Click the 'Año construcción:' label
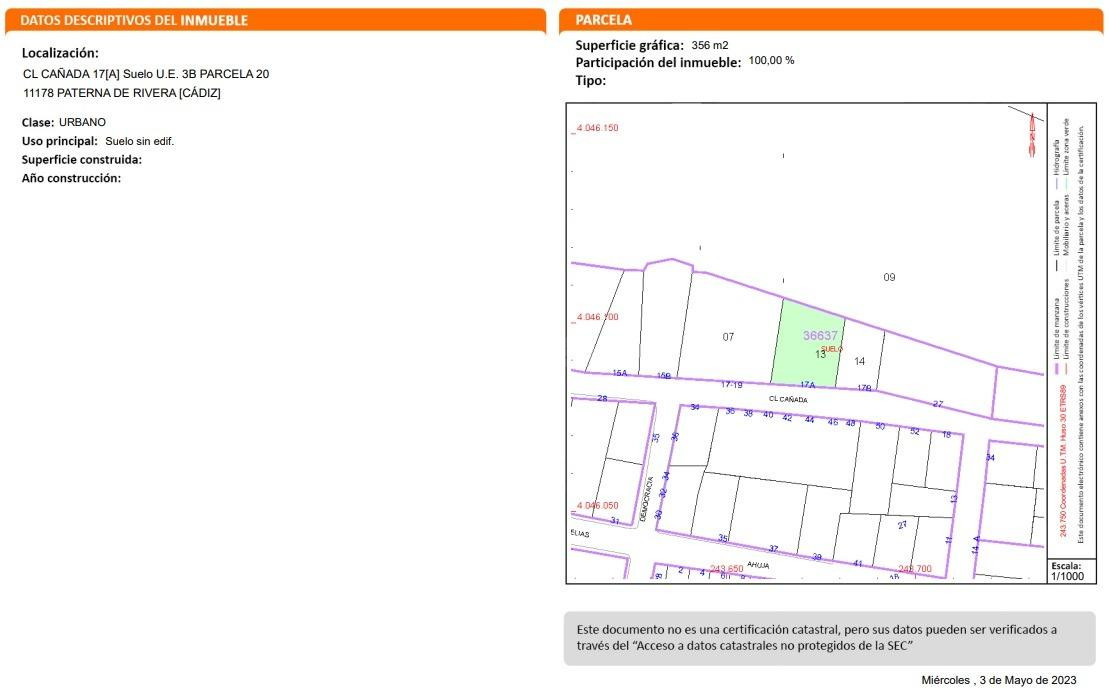Image resolution: width=1109 pixels, height=691 pixels. pos(71,178)
